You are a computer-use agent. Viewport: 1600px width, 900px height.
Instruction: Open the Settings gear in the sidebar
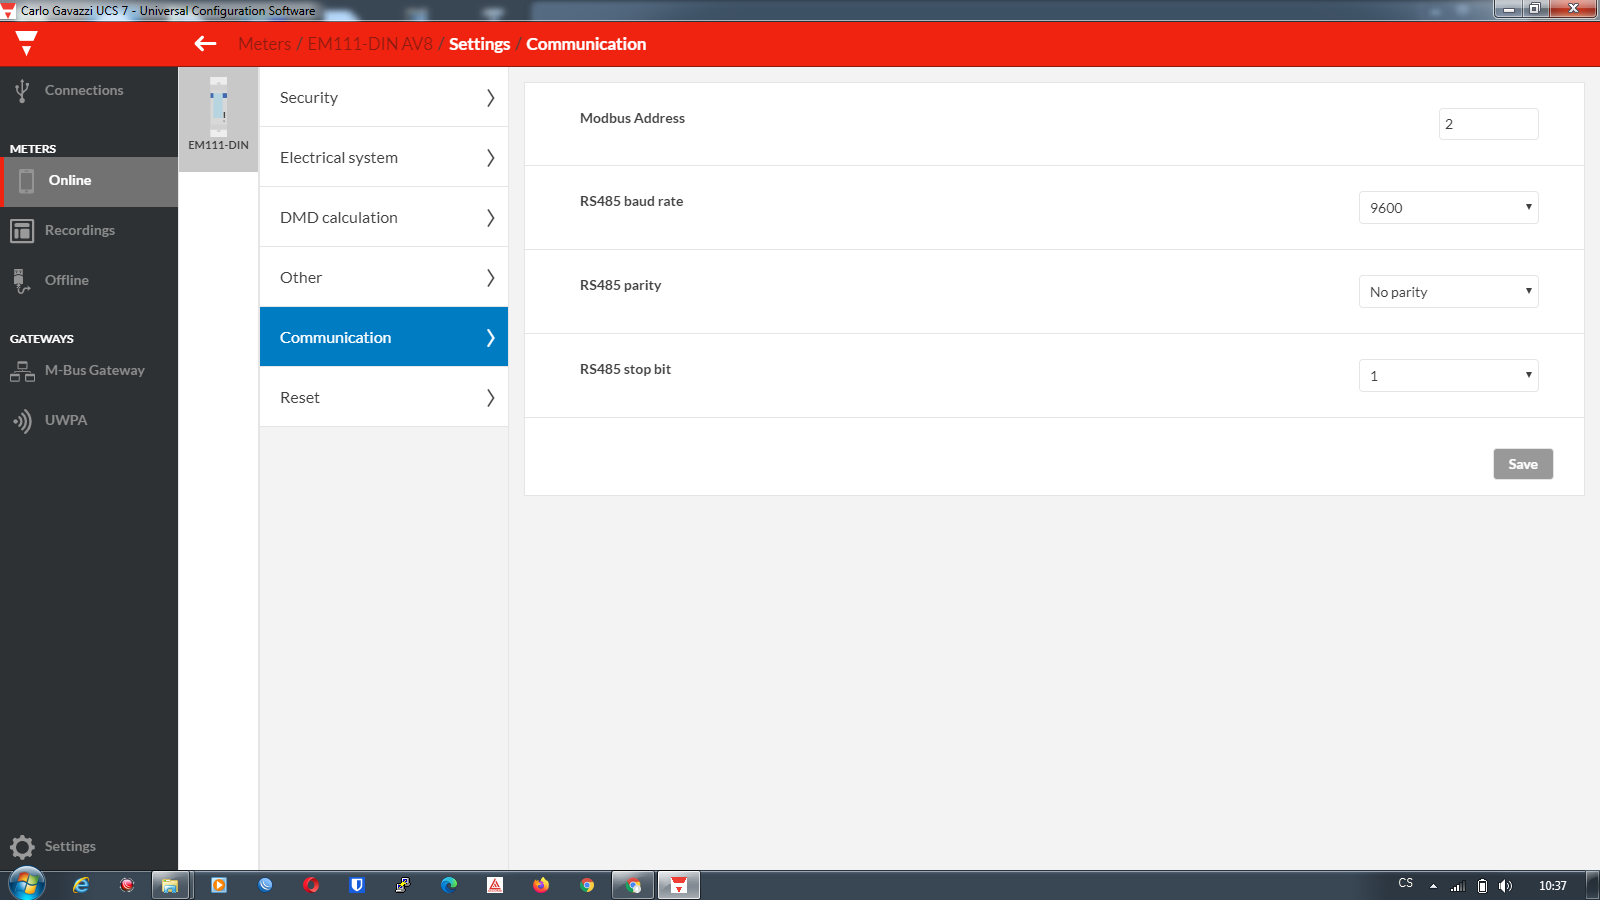click(22, 847)
